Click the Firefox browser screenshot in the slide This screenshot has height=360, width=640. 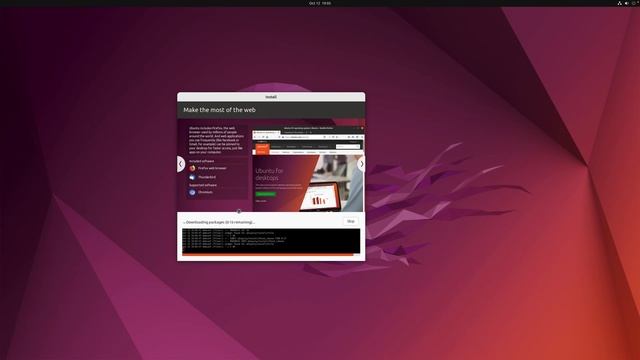click(308, 169)
